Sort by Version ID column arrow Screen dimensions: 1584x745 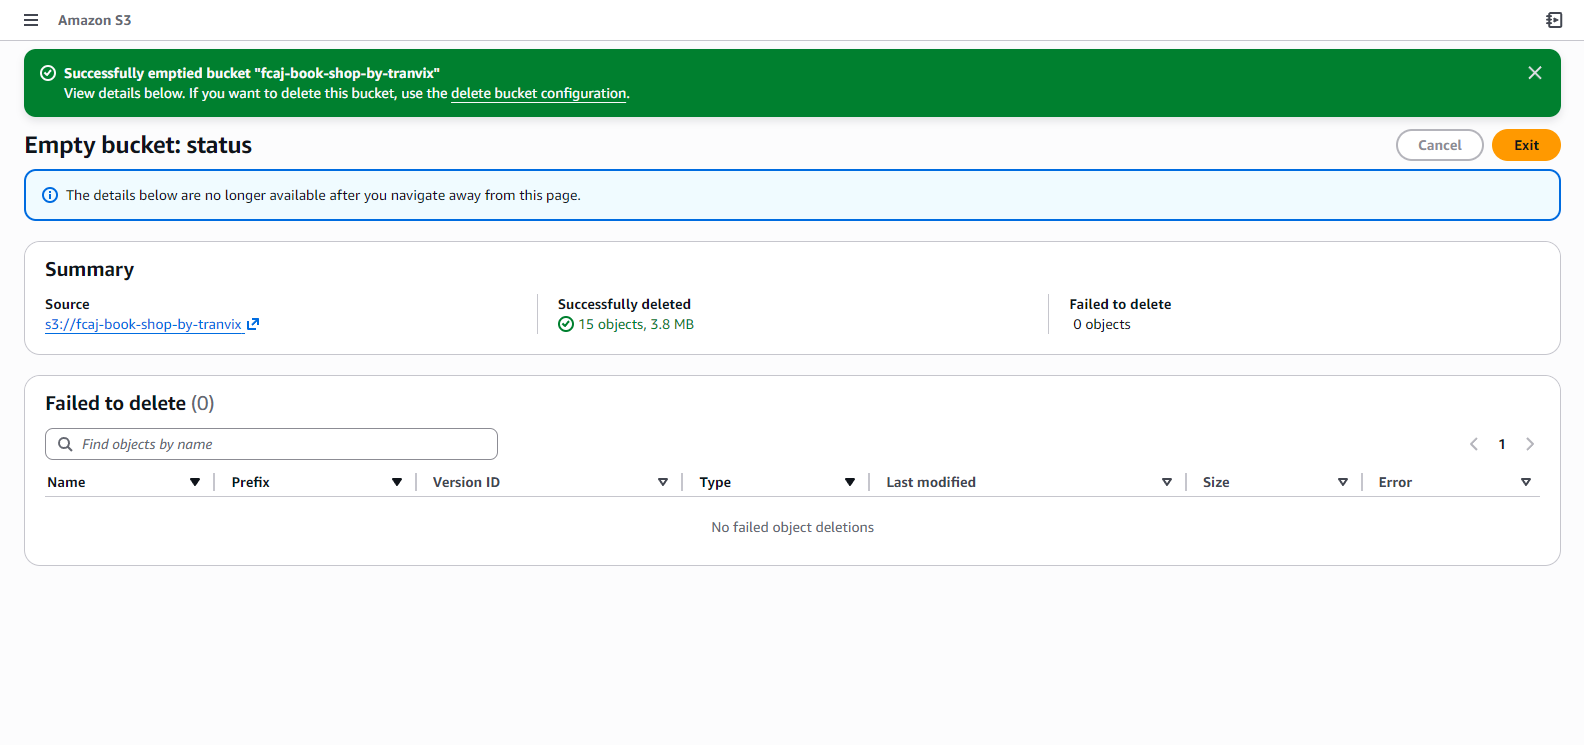(x=663, y=482)
